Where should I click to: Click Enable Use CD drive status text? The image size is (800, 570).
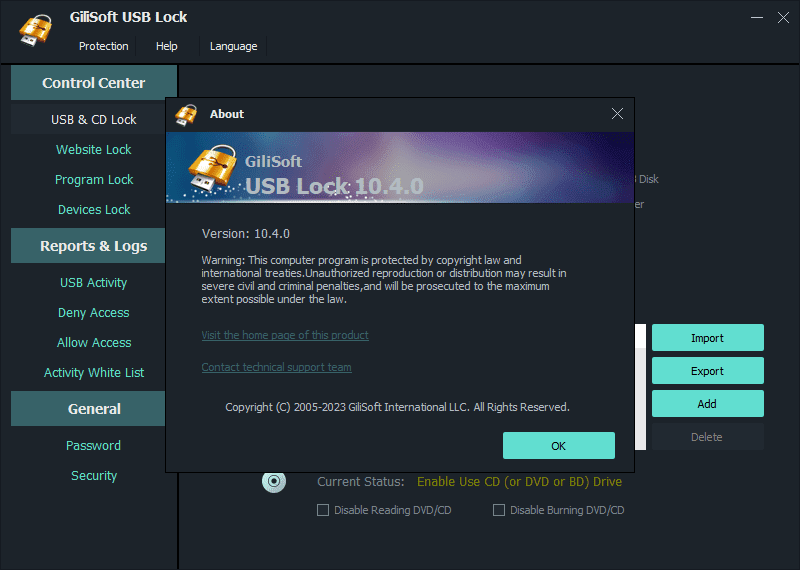point(519,482)
